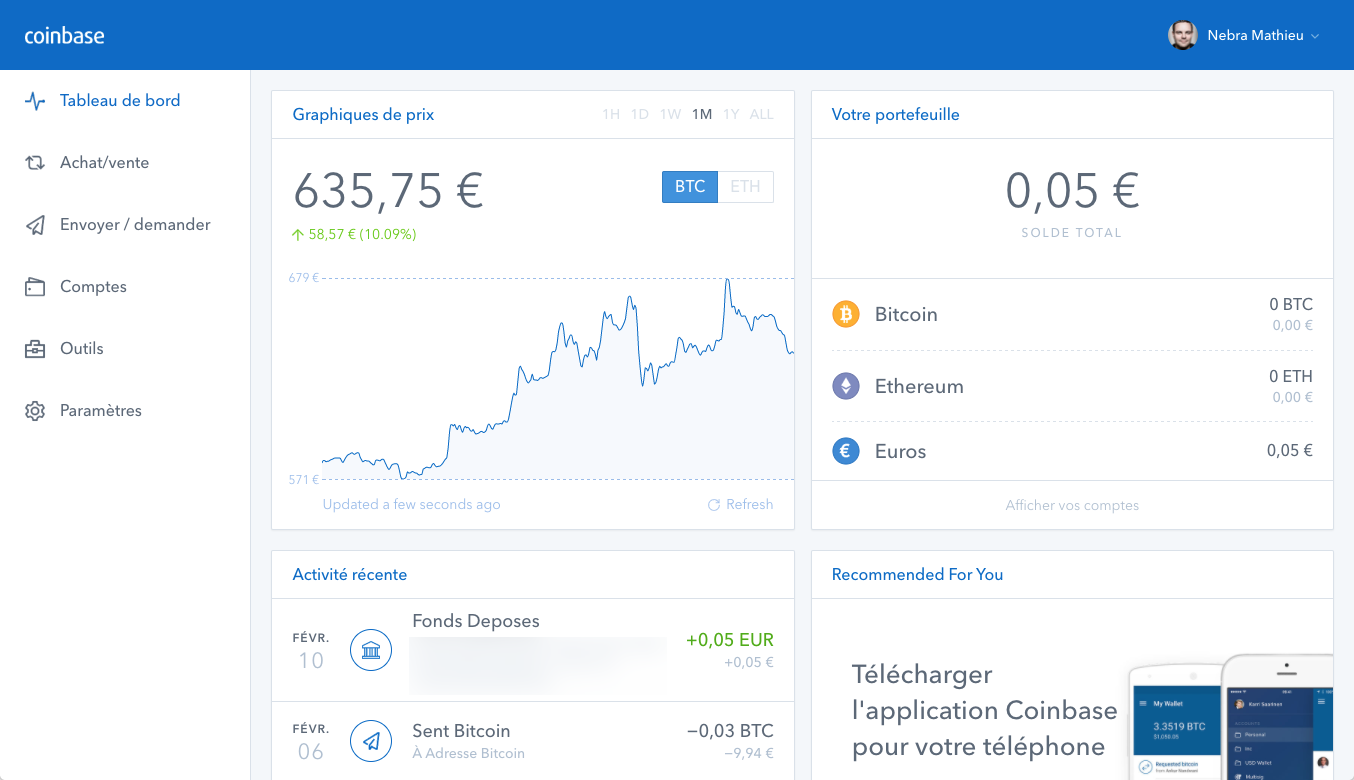Image resolution: width=1354 pixels, height=780 pixels.
Task: Click the SOLDE TOTAL label
Action: (1072, 233)
